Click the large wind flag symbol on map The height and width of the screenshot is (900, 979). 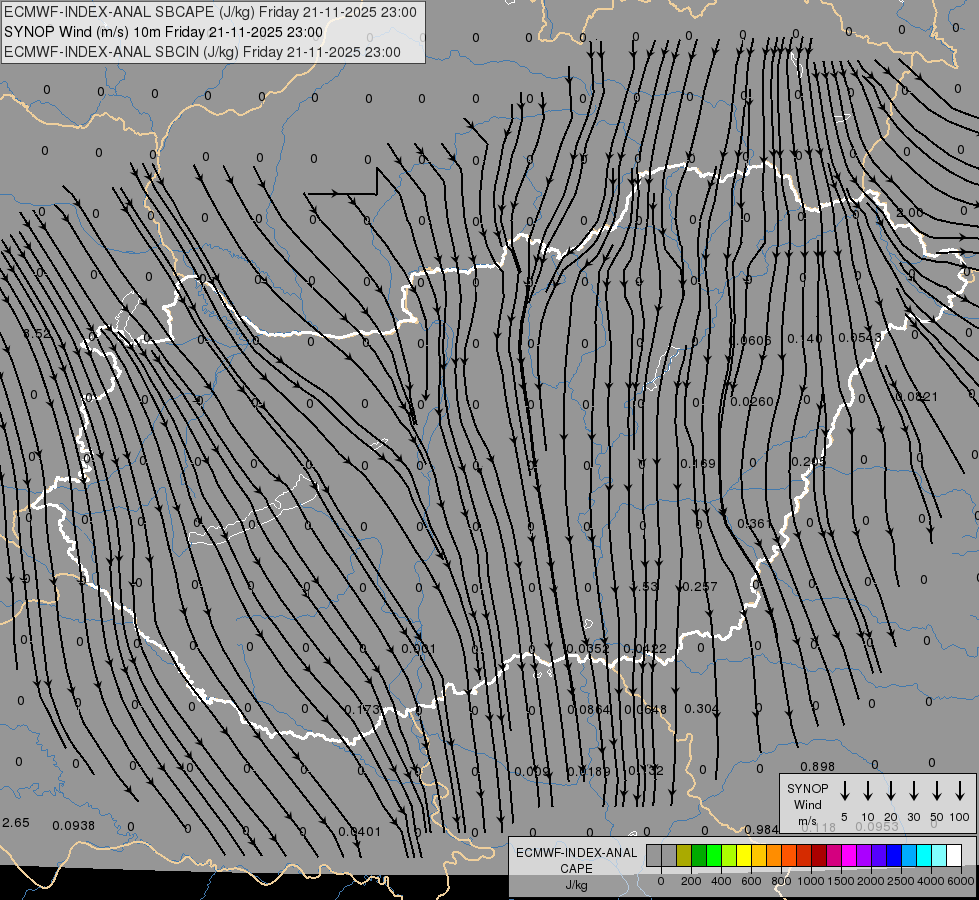tap(343, 182)
